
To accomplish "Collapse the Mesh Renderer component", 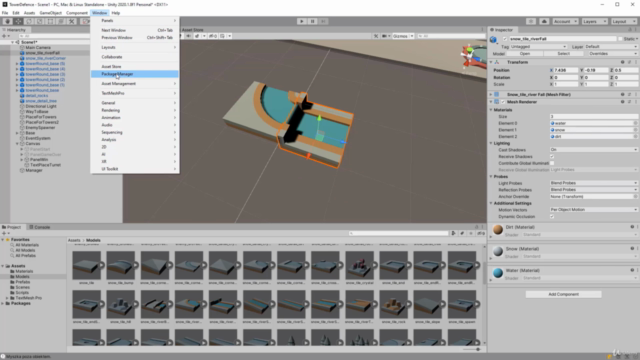I will click(491, 102).
